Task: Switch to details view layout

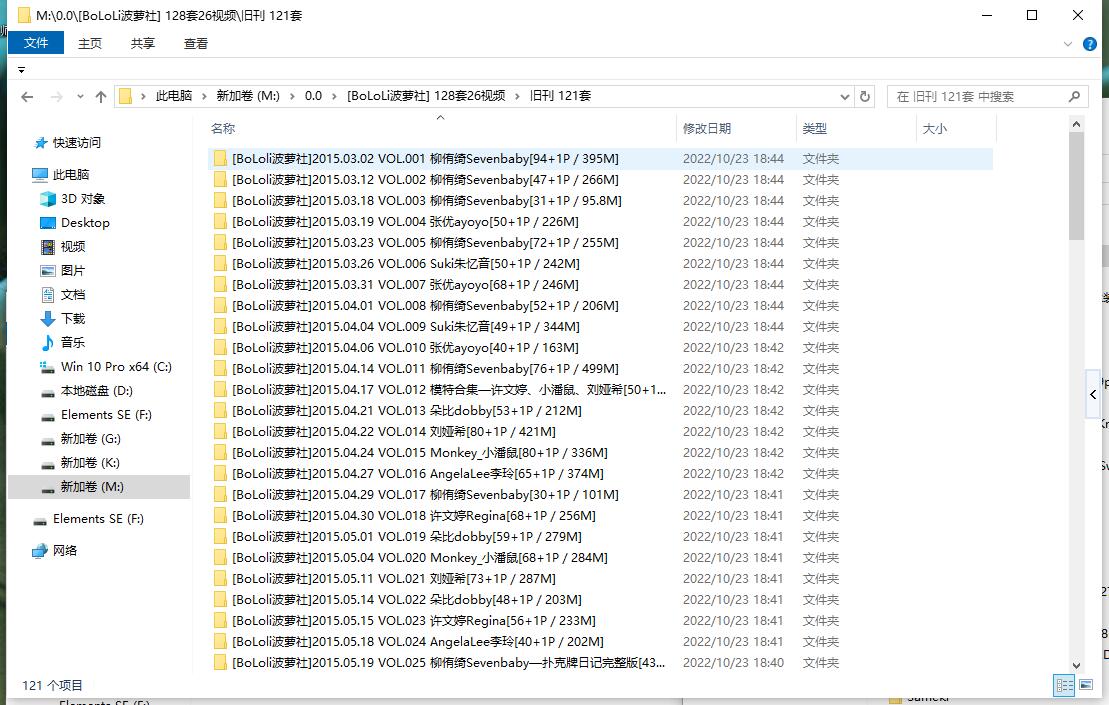Action: 1064,685
